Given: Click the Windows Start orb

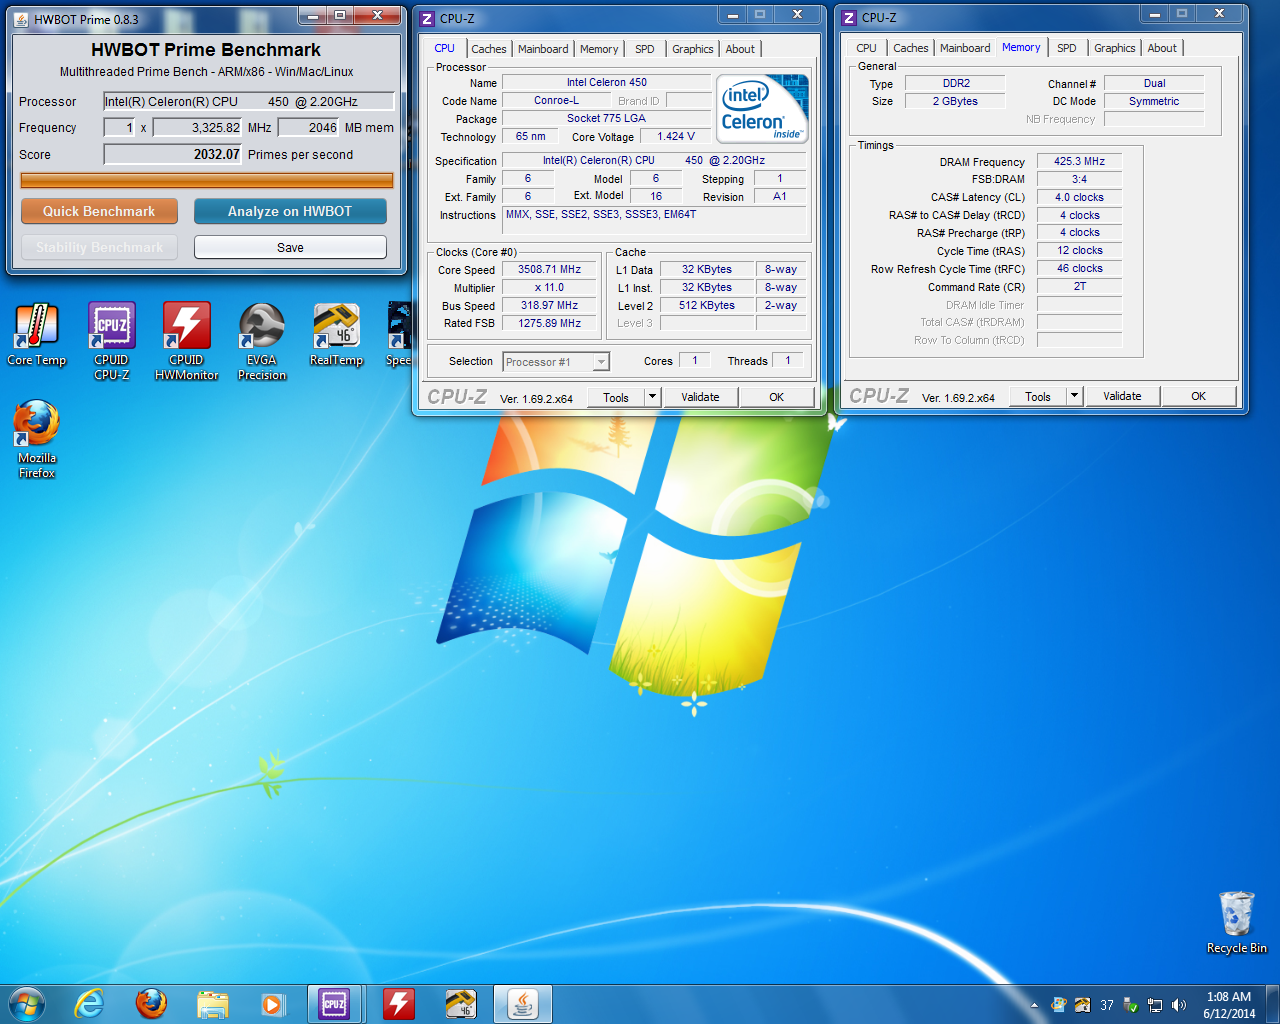Looking at the screenshot, I should (x=27, y=1003).
